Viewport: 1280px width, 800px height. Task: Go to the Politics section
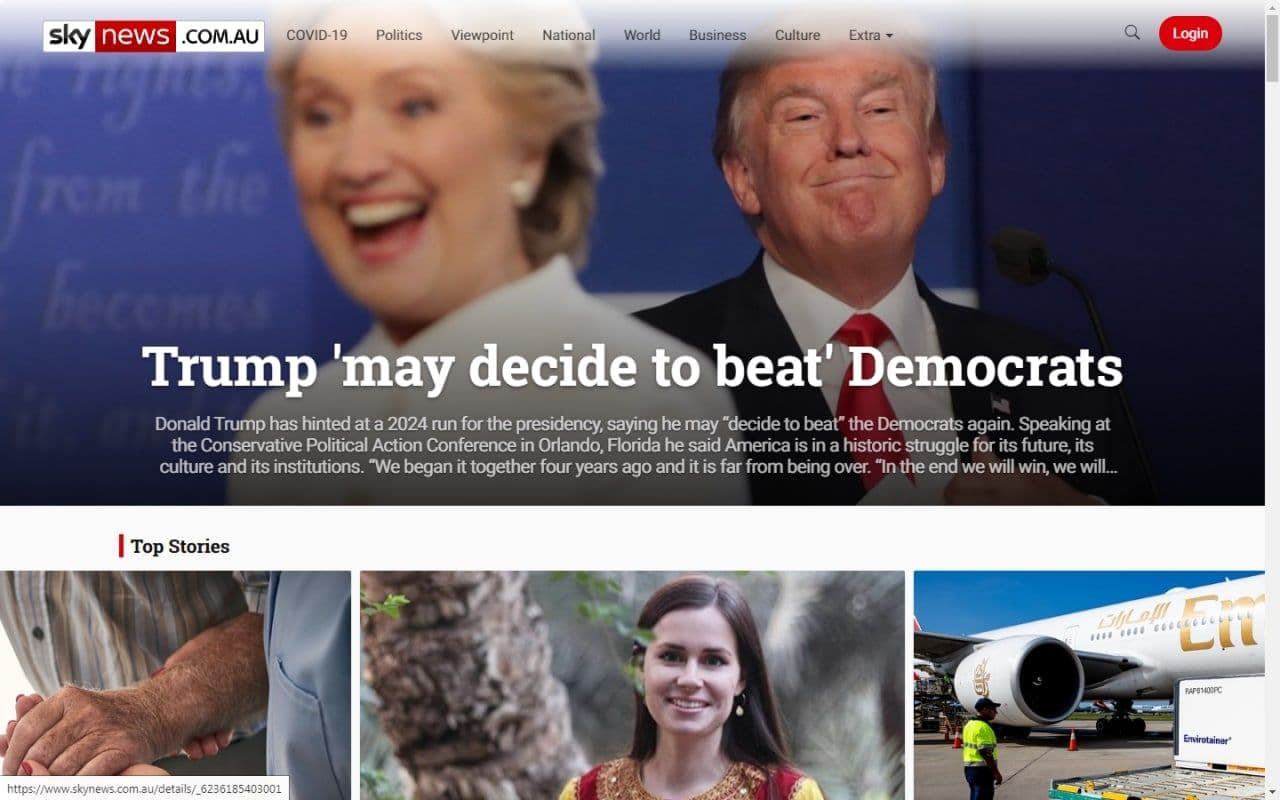click(399, 35)
